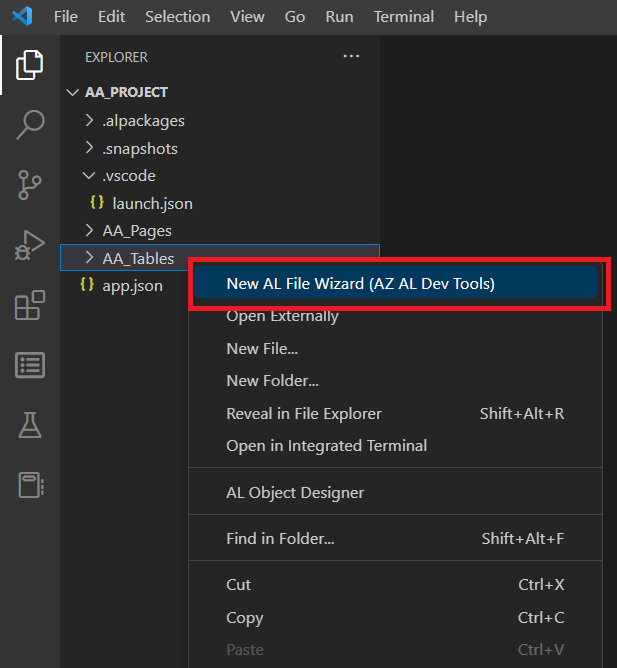Open the Help menu

(x=470, y=17)
